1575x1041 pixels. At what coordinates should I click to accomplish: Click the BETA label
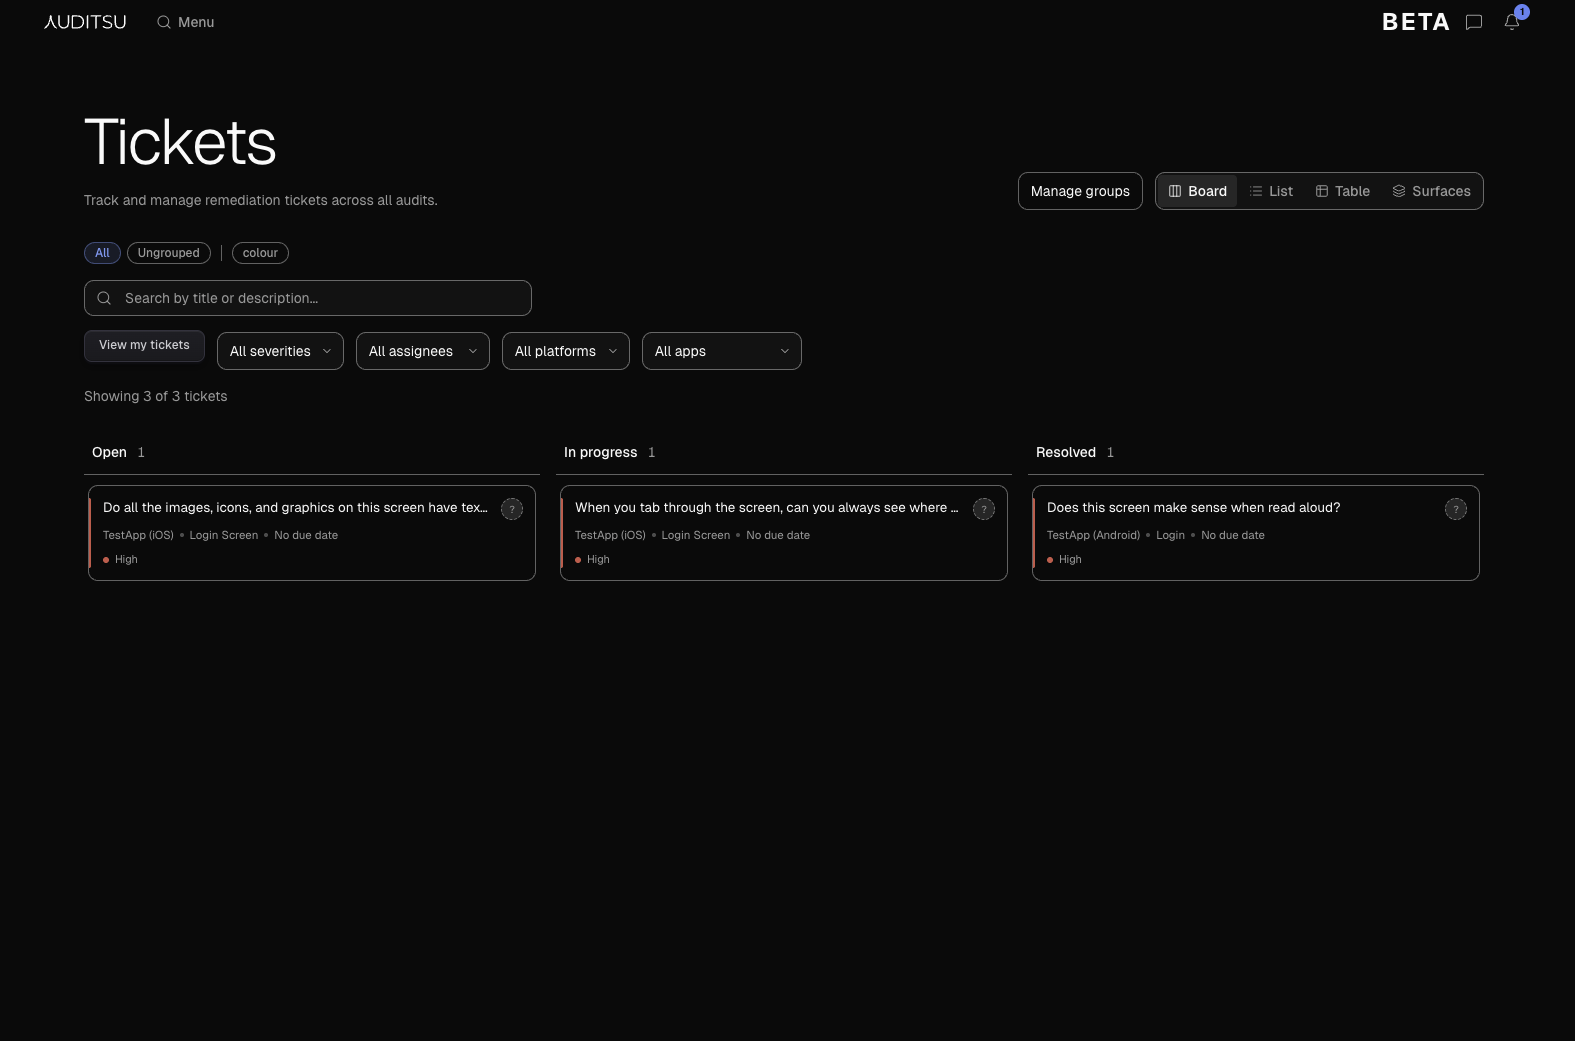pos(1416,22)
